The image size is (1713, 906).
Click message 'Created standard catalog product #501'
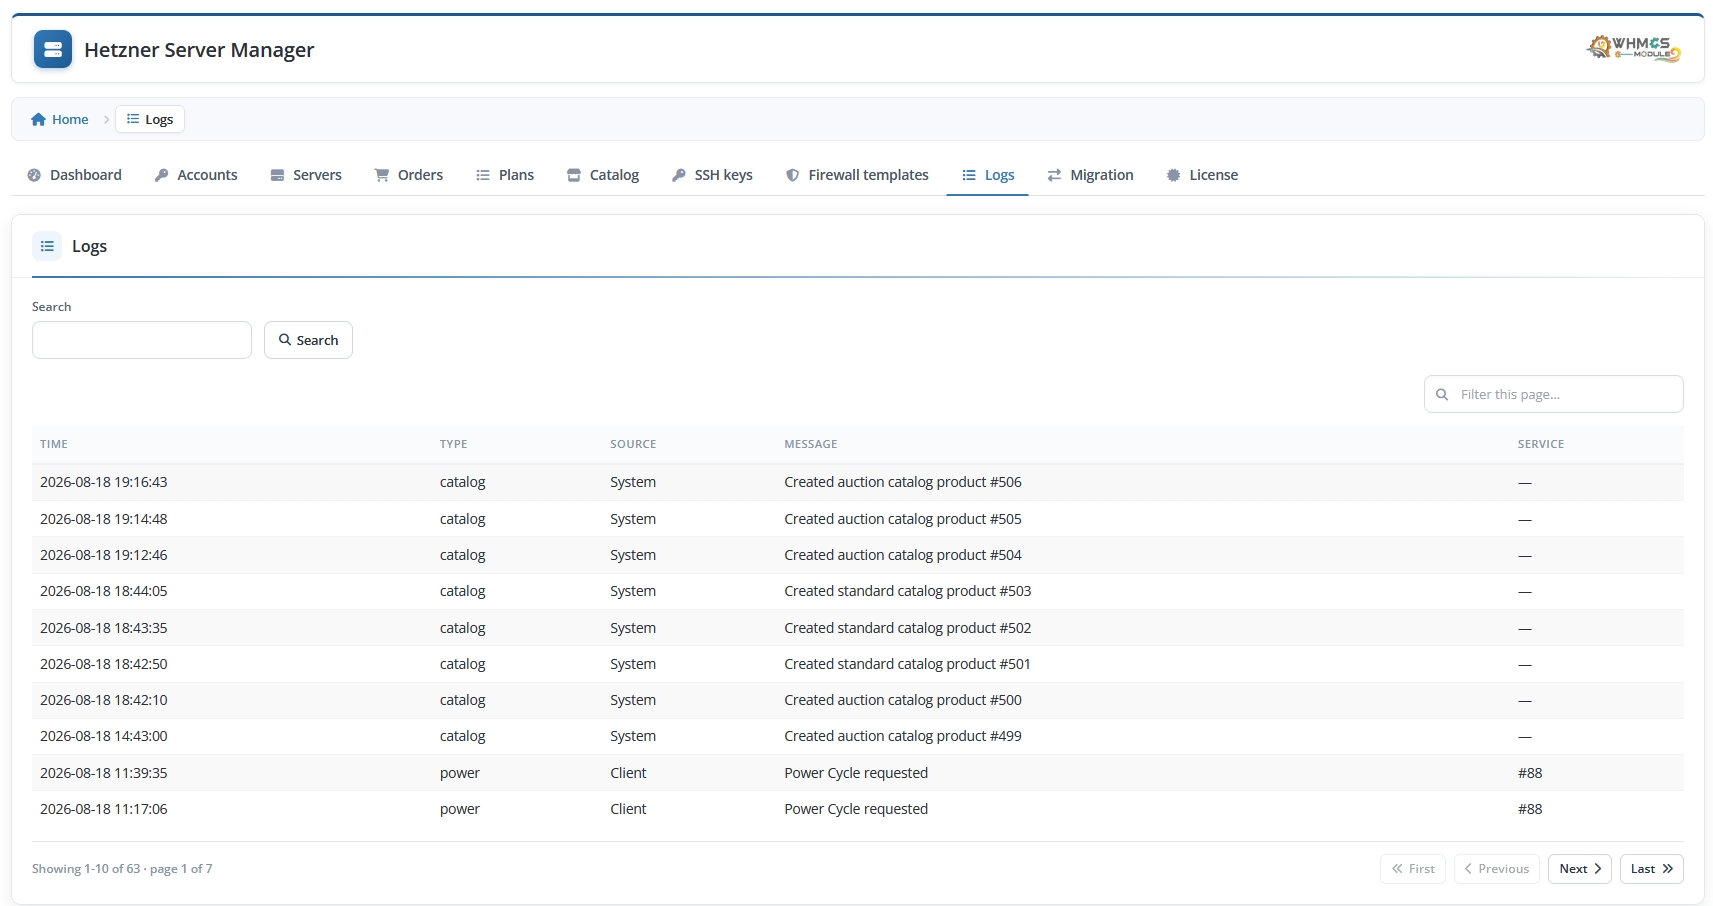[x=907, y=664]
